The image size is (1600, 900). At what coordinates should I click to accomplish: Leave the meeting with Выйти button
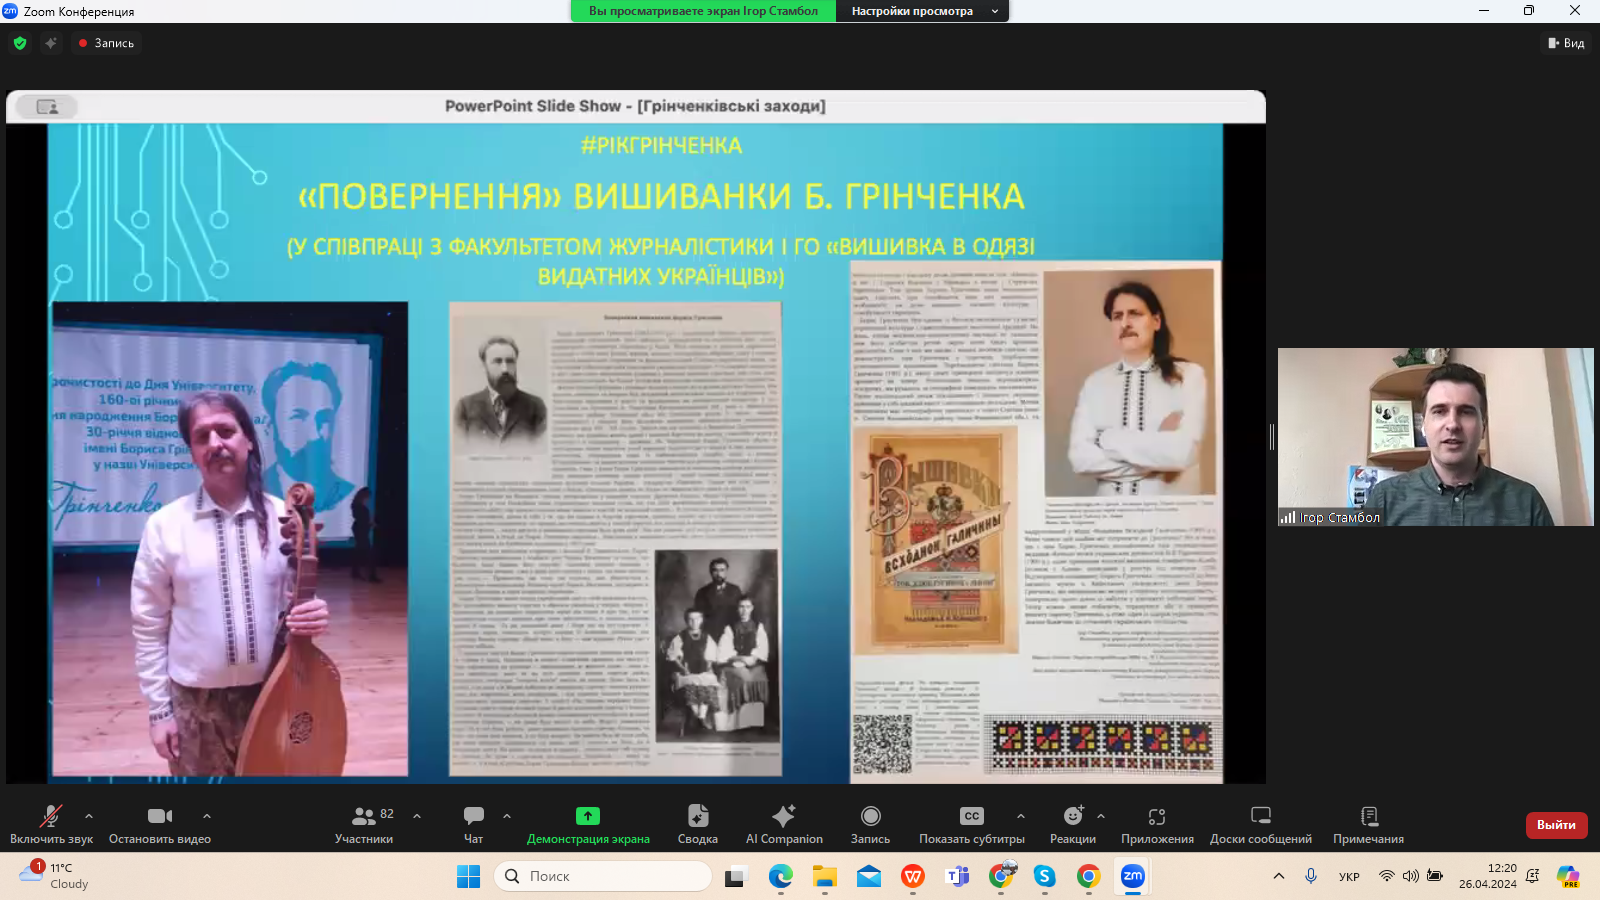tap(1556, 825)
